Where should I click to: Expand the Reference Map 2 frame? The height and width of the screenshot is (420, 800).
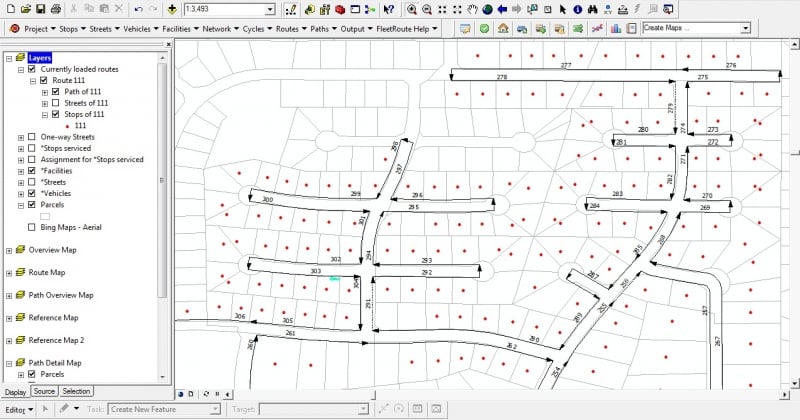[x=9, y=340]
